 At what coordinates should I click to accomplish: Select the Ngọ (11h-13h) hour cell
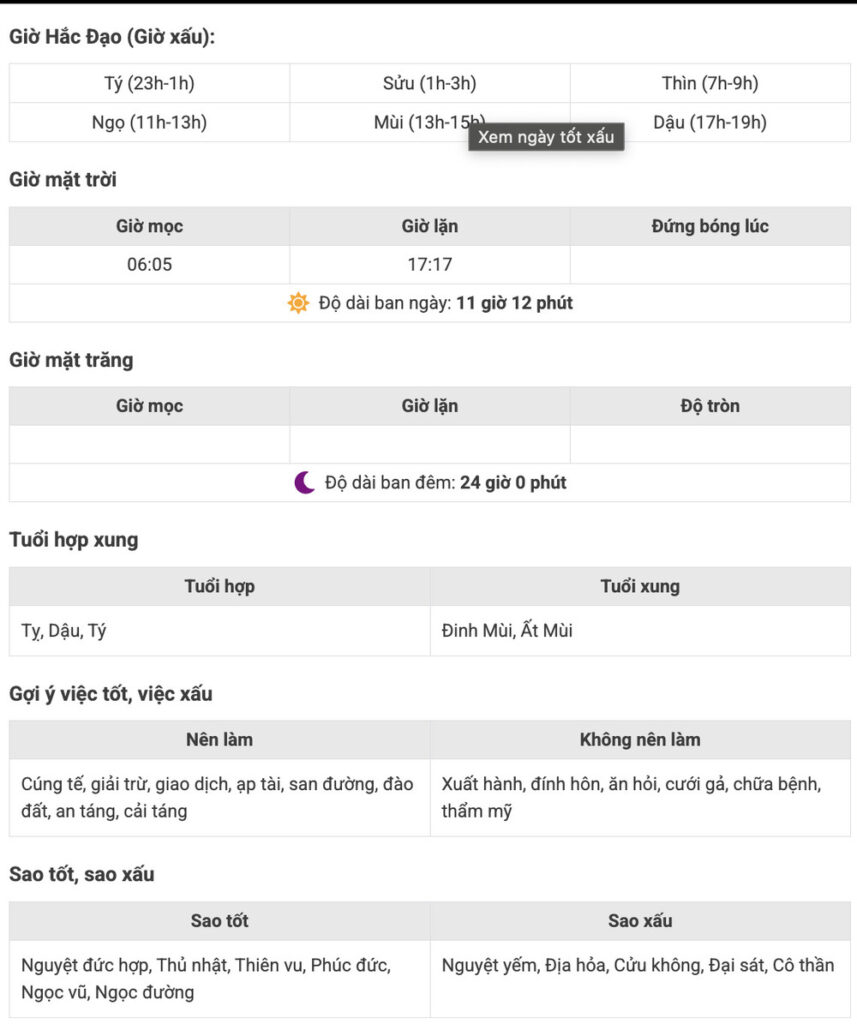[x=150, y=122]
